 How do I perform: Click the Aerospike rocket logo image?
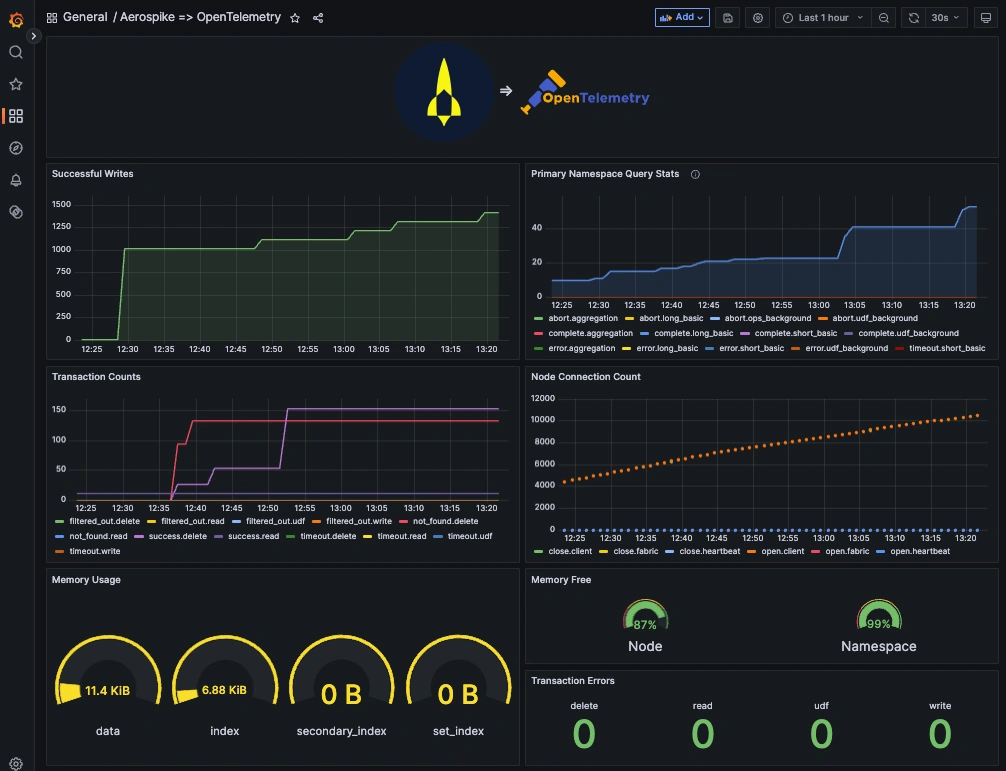[x=443, y=92]
